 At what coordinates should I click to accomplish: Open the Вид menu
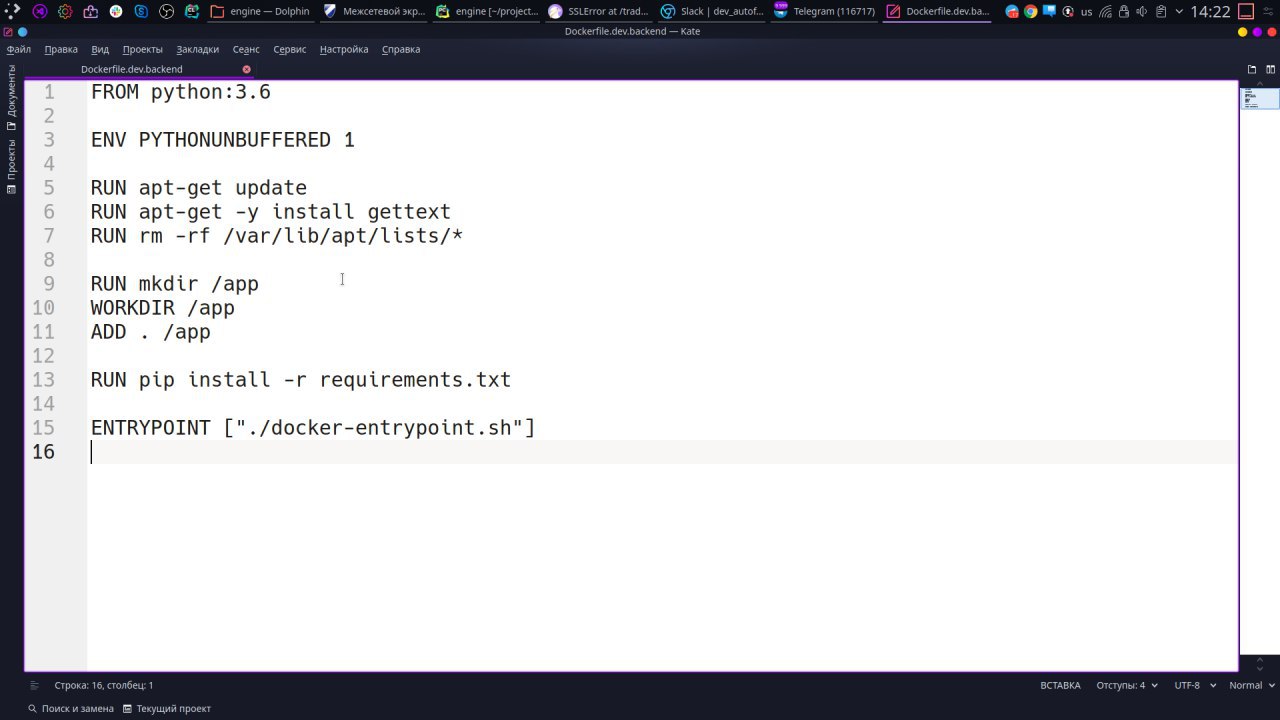click(100, 49)
